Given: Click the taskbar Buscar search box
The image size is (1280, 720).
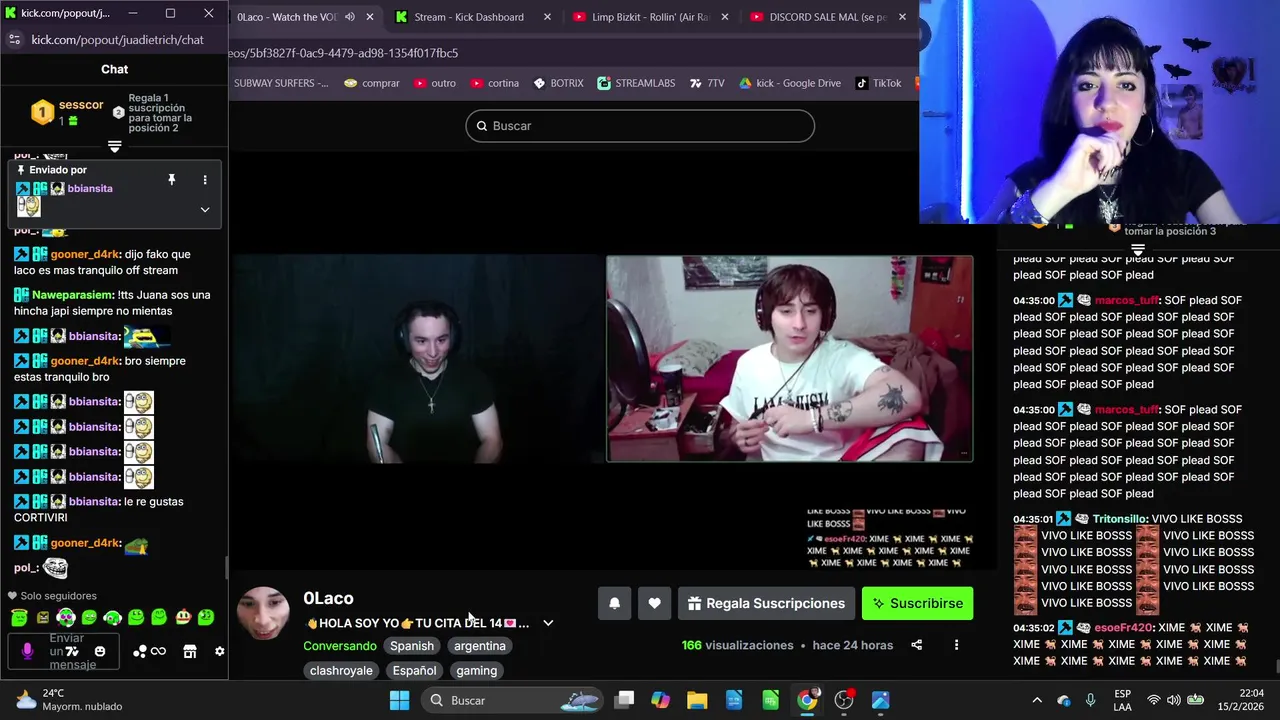Looking at the screenshot, I should point(512,700).
